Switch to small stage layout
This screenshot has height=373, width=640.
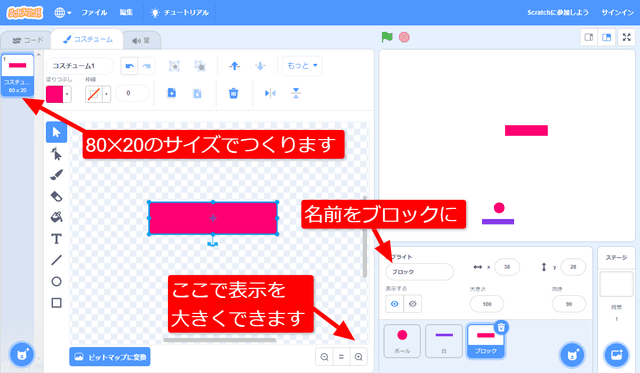point(589,37)
